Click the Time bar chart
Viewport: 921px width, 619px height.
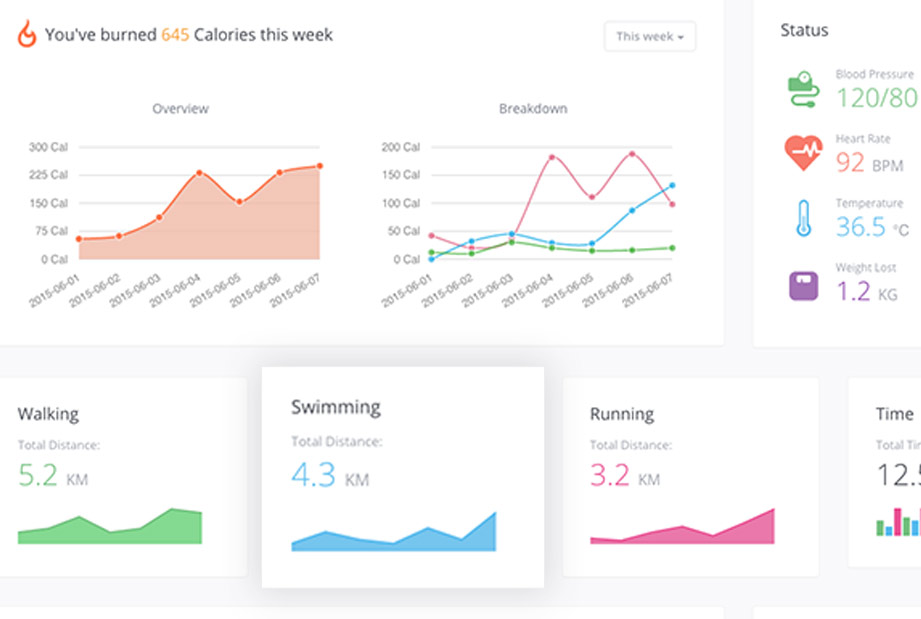(x=898, y=522)
